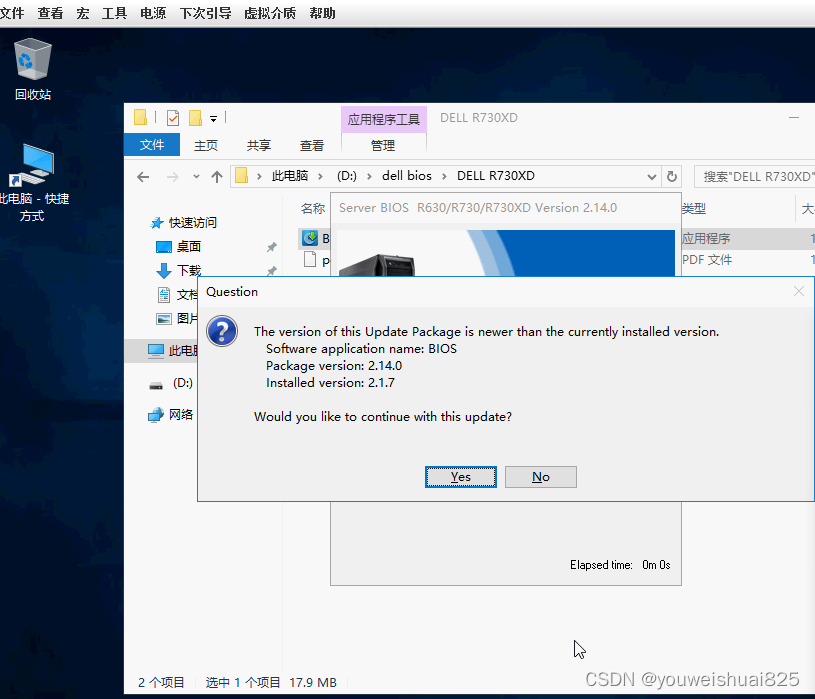Click the PDF 文件 type cell

point(707,259)
